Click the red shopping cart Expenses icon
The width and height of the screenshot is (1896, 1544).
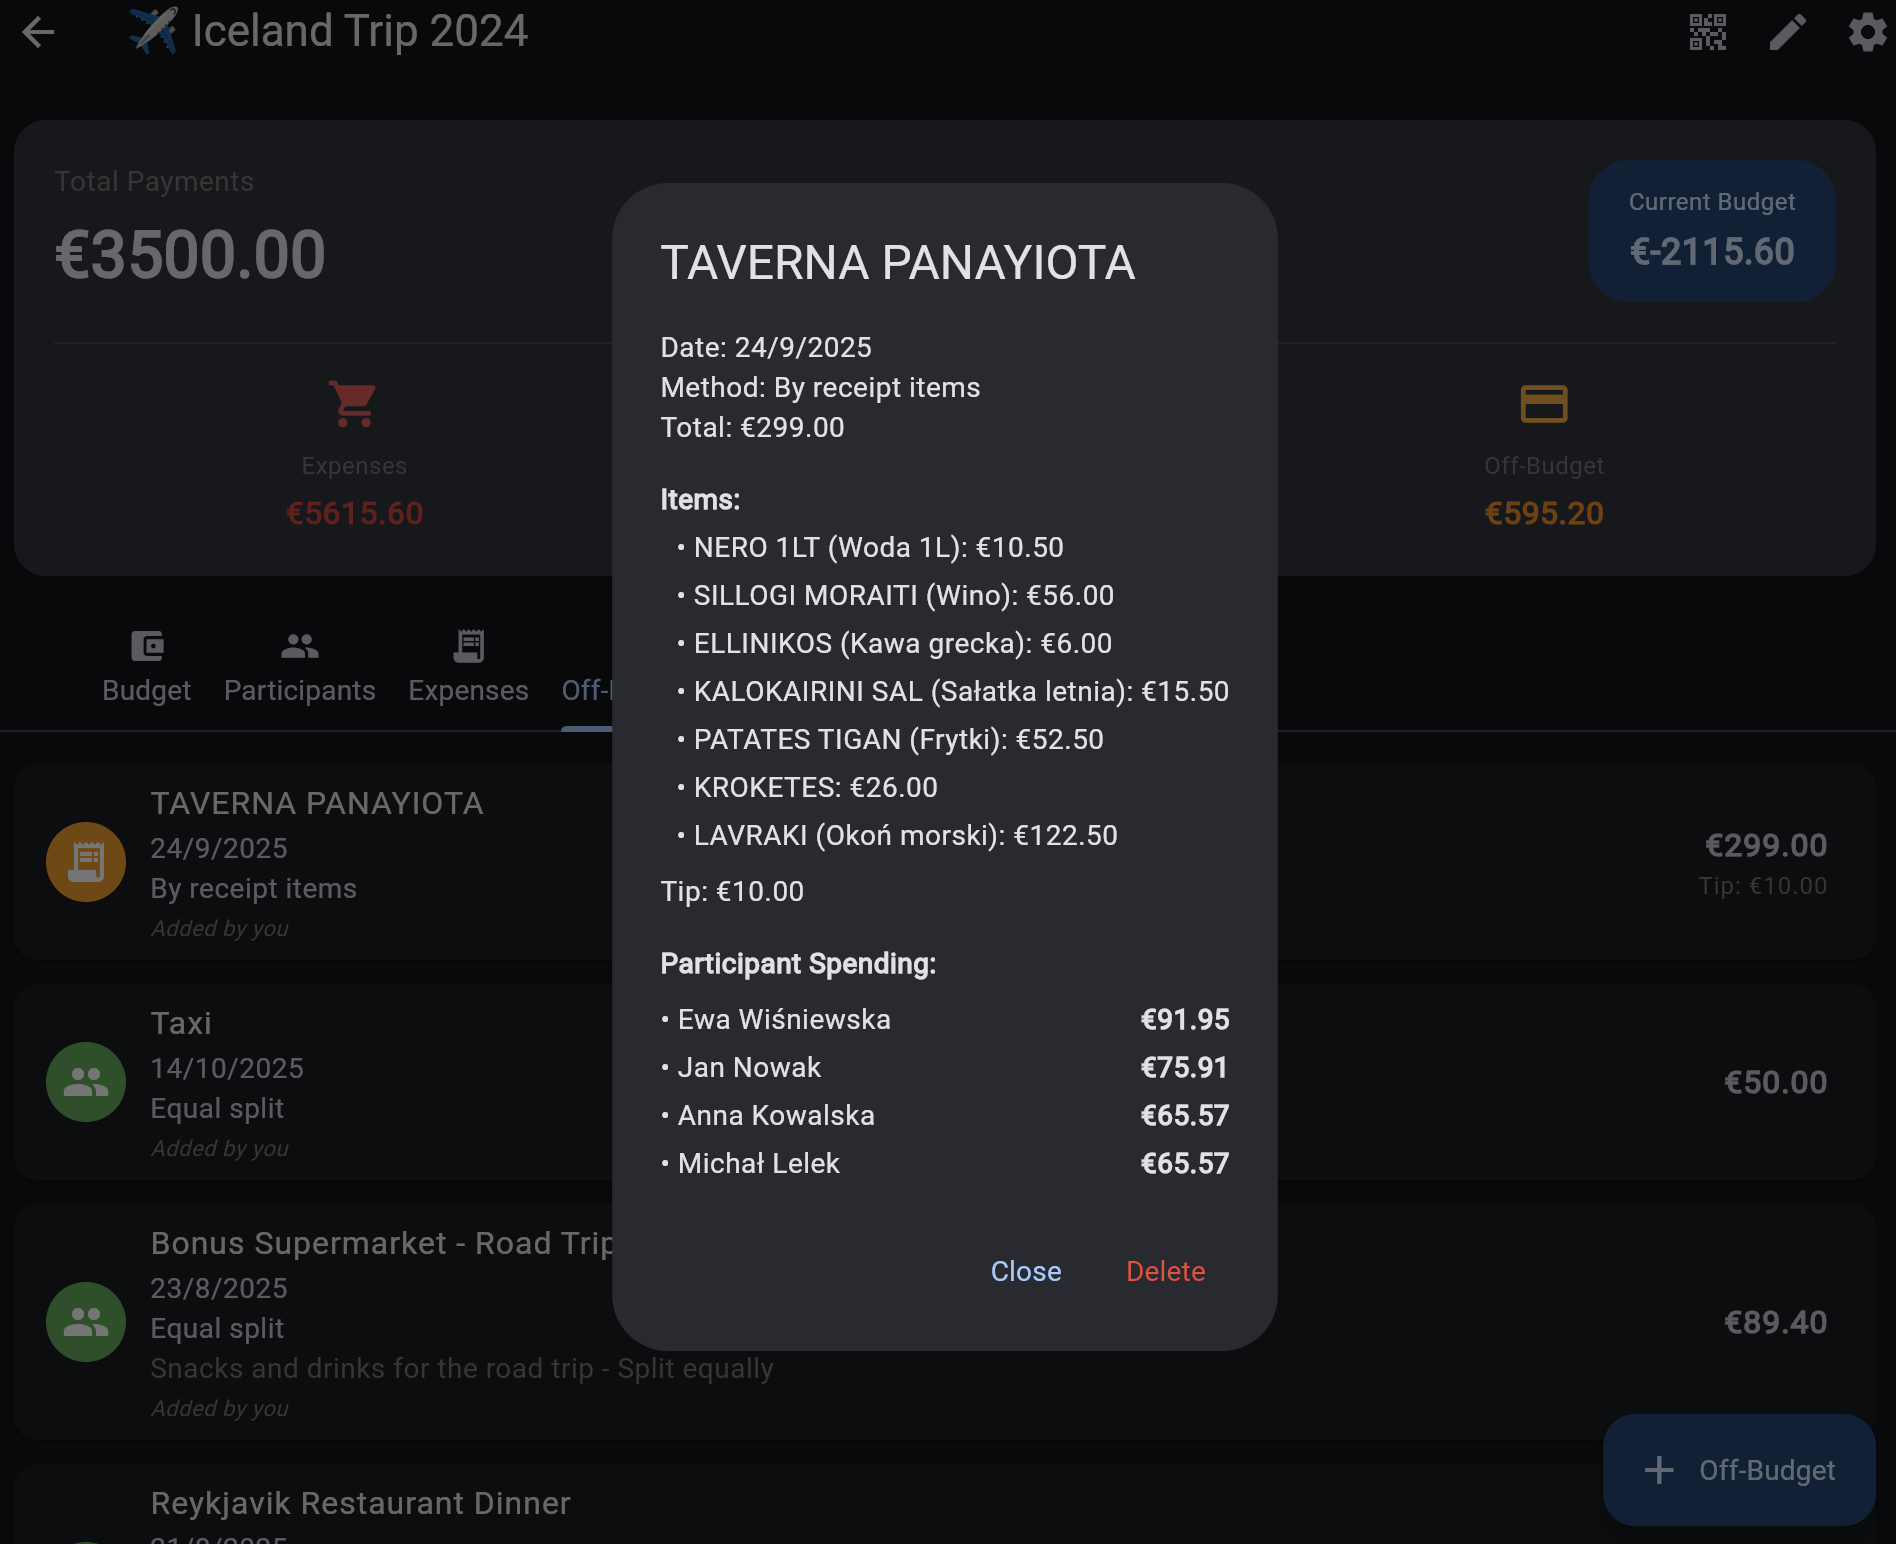pyautogui.click(x=354, y=404)
